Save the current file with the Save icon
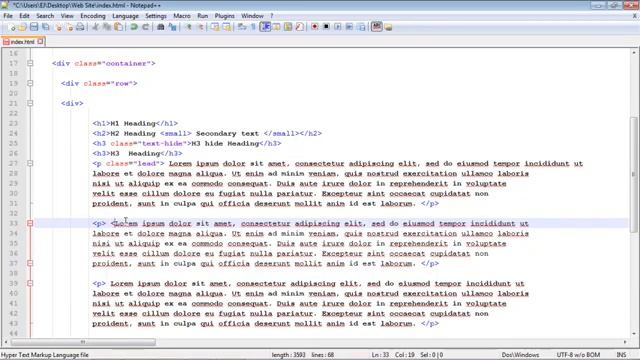640x360 pixels. point(34,27)
